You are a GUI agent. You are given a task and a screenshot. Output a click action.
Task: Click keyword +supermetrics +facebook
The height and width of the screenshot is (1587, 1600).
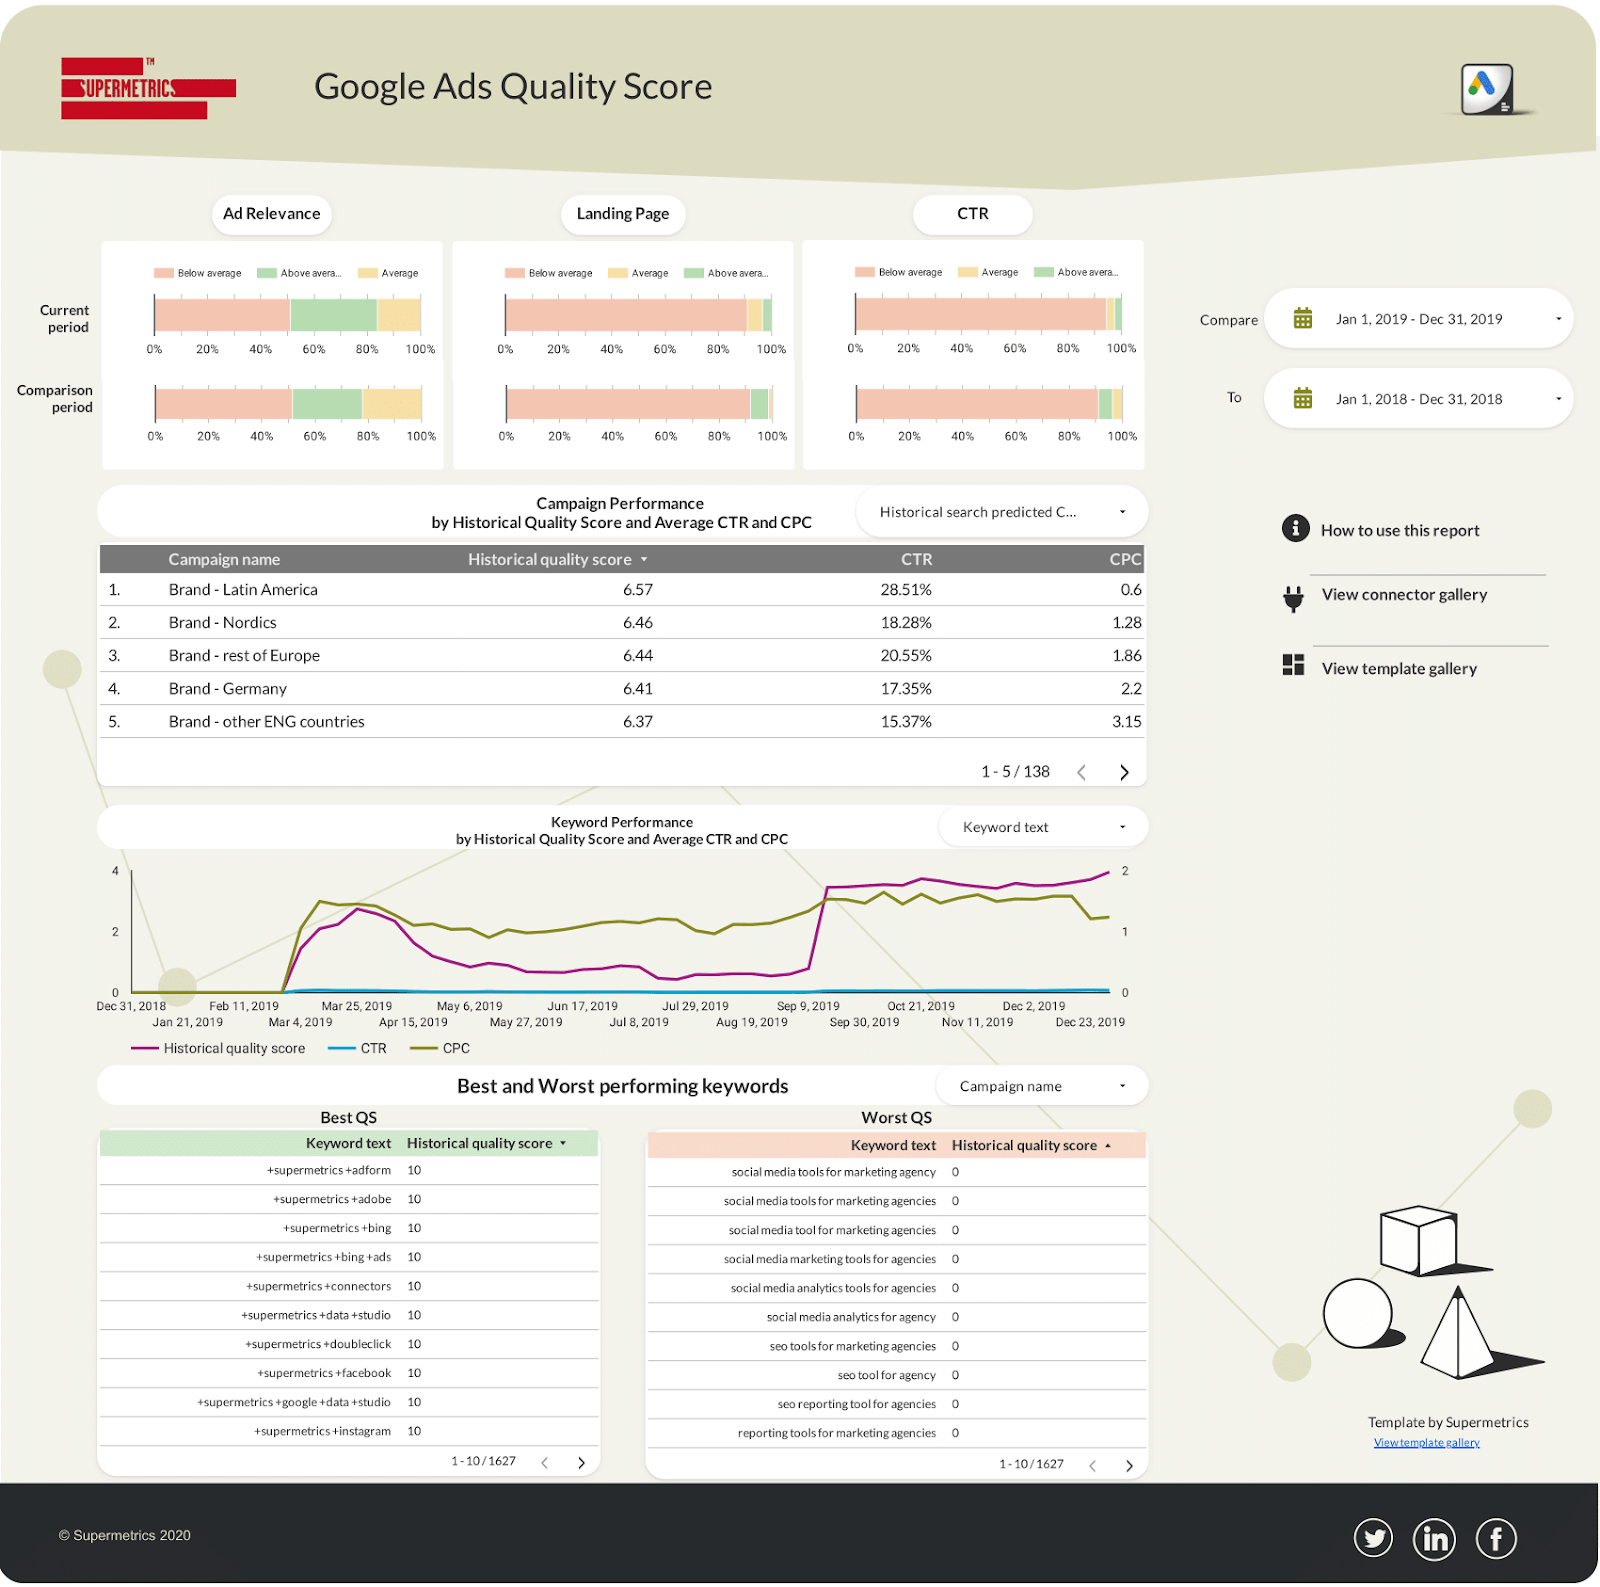(324, 1373)
